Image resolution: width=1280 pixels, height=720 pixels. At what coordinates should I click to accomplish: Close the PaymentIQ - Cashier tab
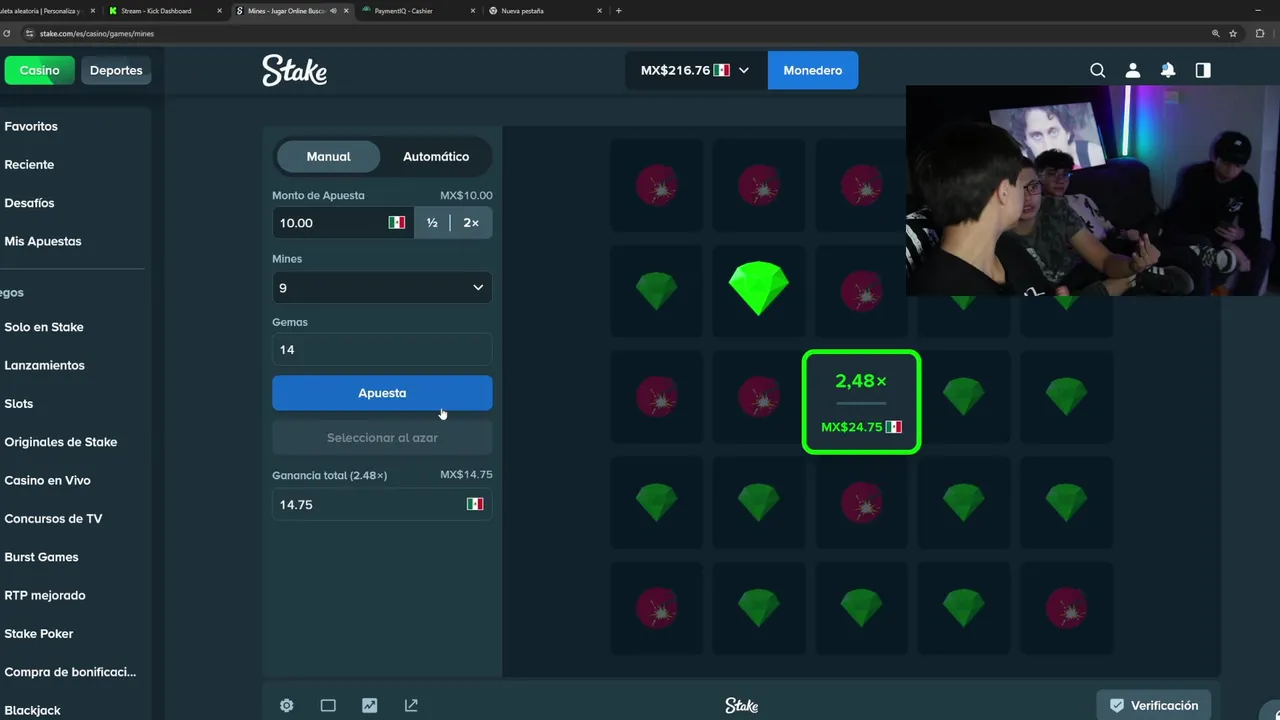click(x=472, y=11)
